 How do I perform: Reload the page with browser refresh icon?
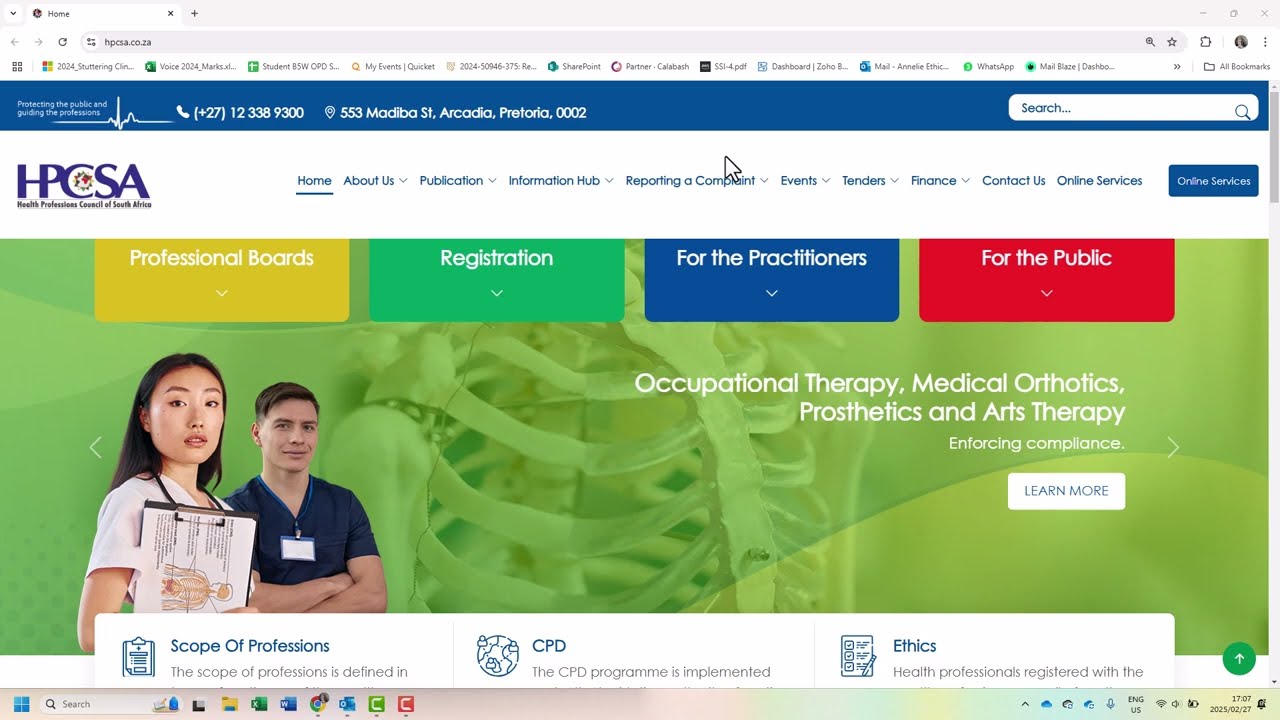pos(62,42)
